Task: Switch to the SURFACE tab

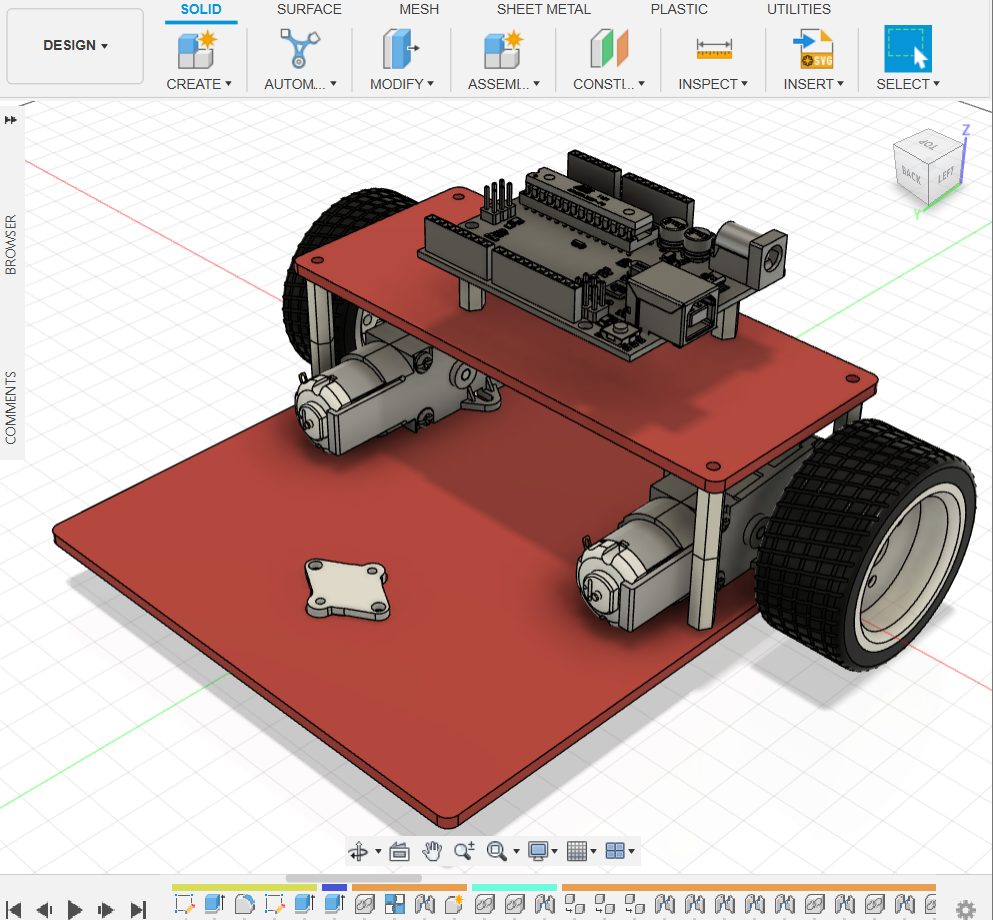Action: coord(309,9)
